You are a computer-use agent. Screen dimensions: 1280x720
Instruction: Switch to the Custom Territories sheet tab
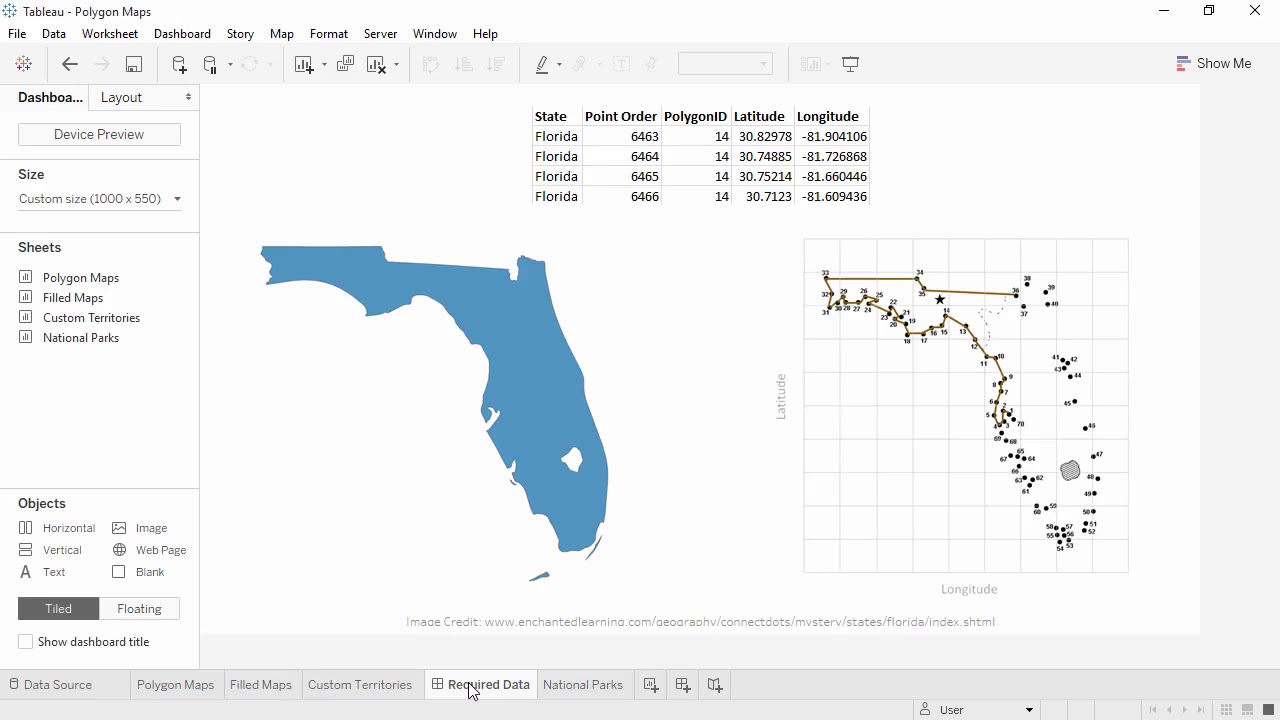(360, 685)
